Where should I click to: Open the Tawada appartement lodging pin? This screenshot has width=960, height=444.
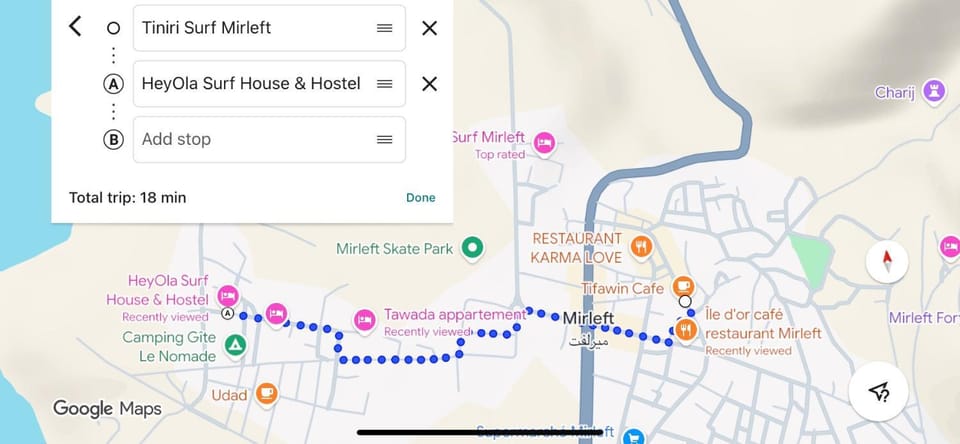pyautogui.click(x=365, y=320)
